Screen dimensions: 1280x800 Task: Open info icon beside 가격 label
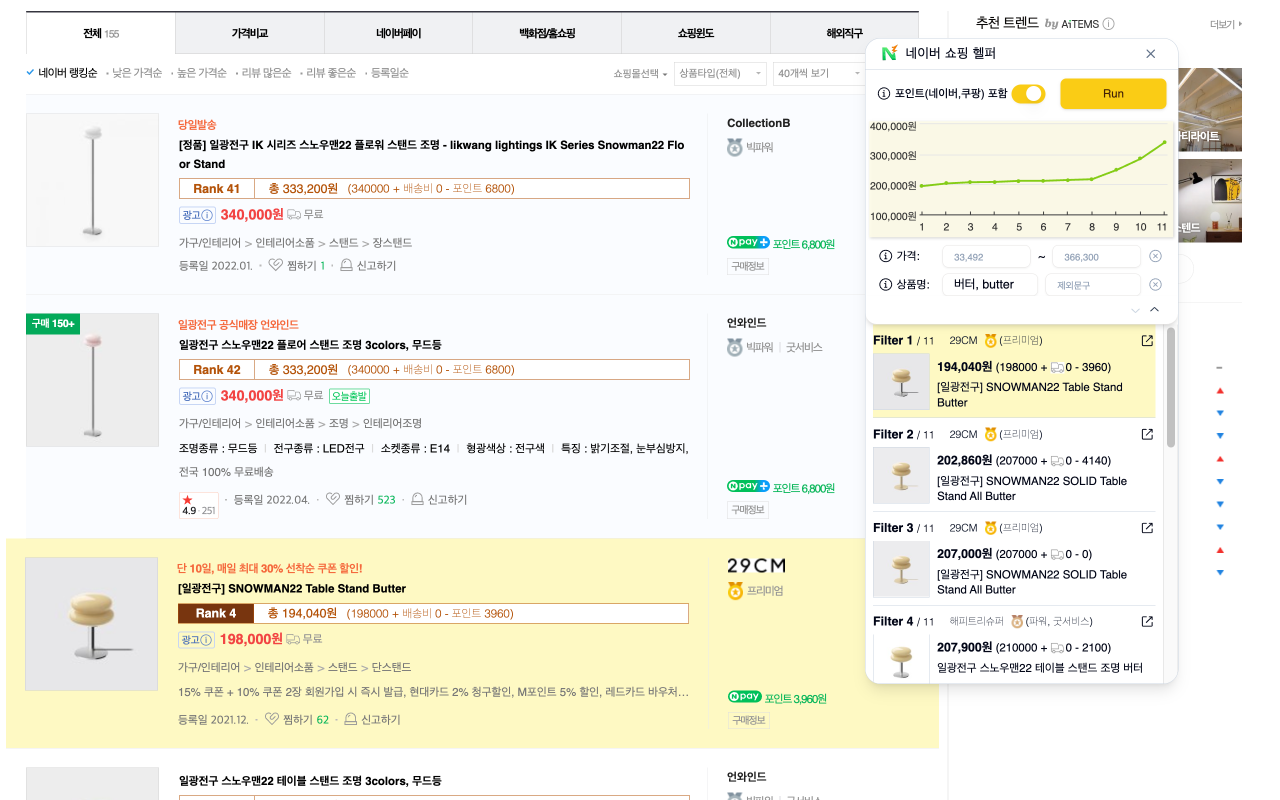tap(884, 257)
